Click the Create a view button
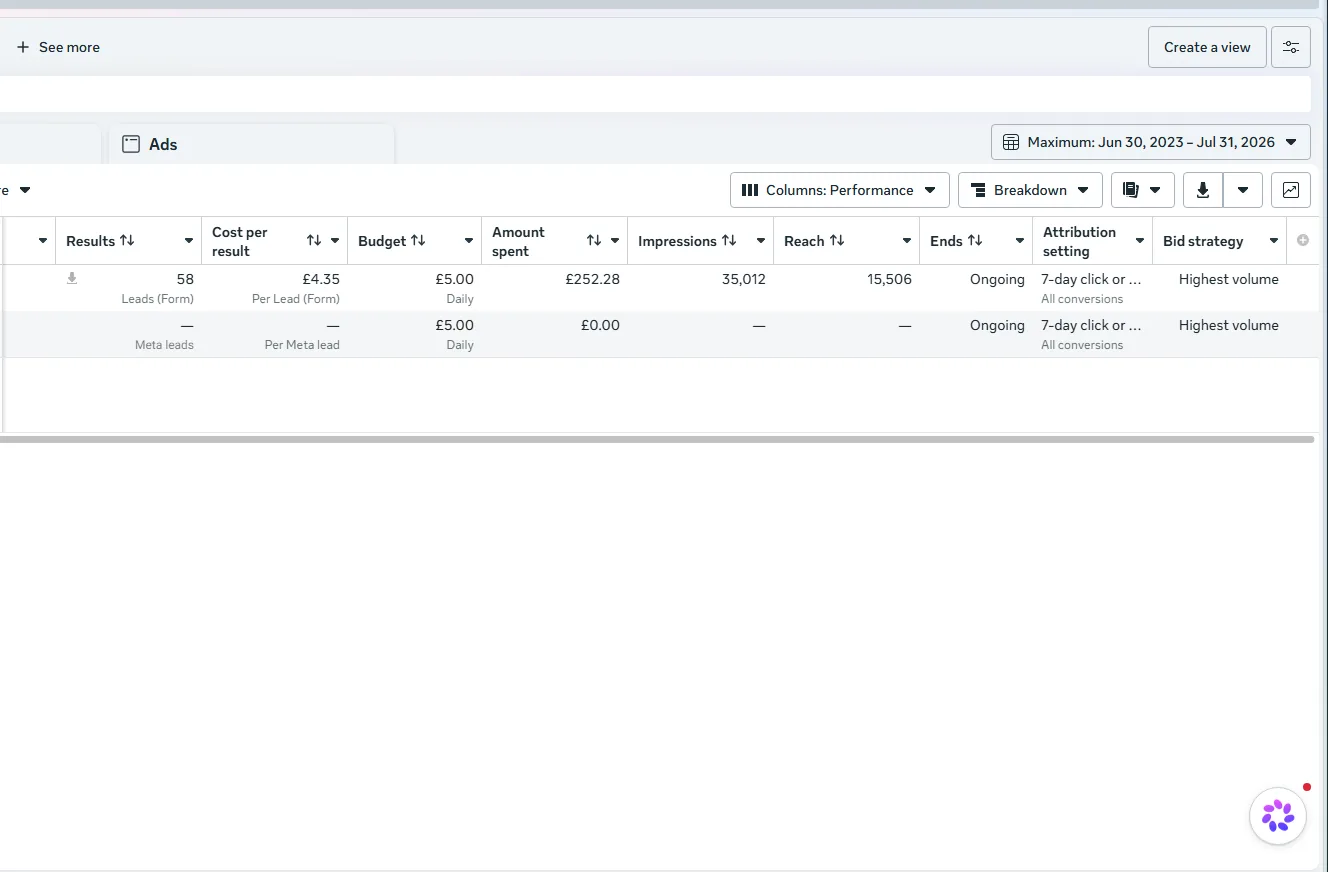This screenshot has width=1328, height=872. pyautogui.click(x=1207, y=47)
